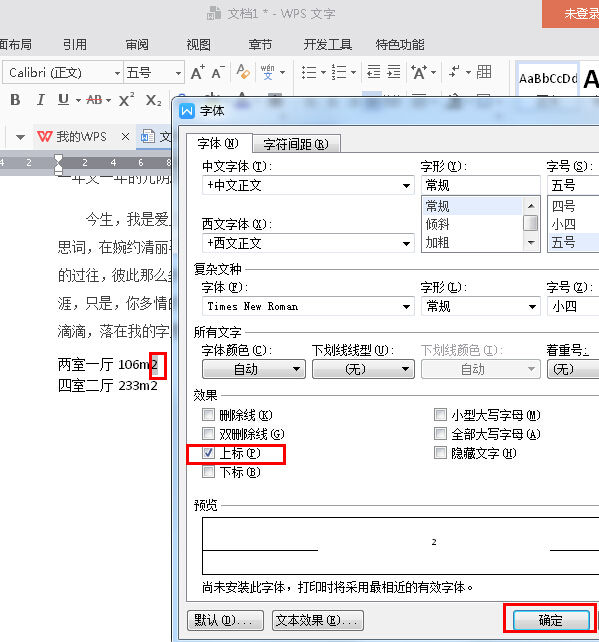The width and height of the screenshot is (599, 642).
Task: Click the decrease indent icon
Action: pos(373,72)
